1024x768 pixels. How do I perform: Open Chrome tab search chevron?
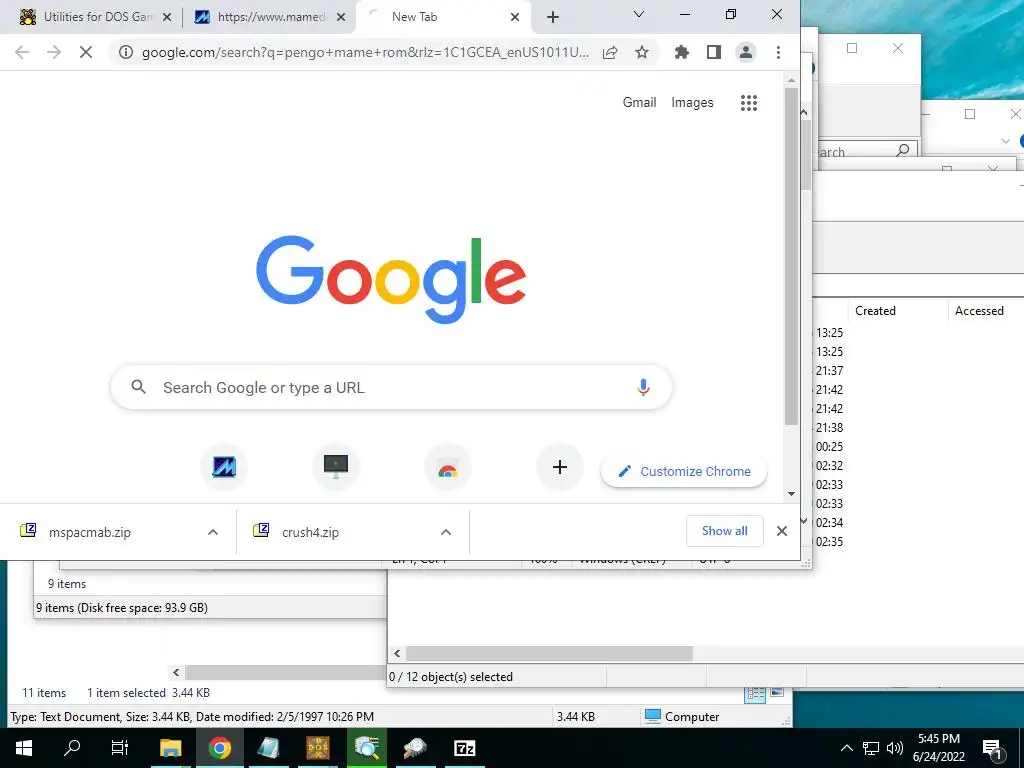click(639, 14)
